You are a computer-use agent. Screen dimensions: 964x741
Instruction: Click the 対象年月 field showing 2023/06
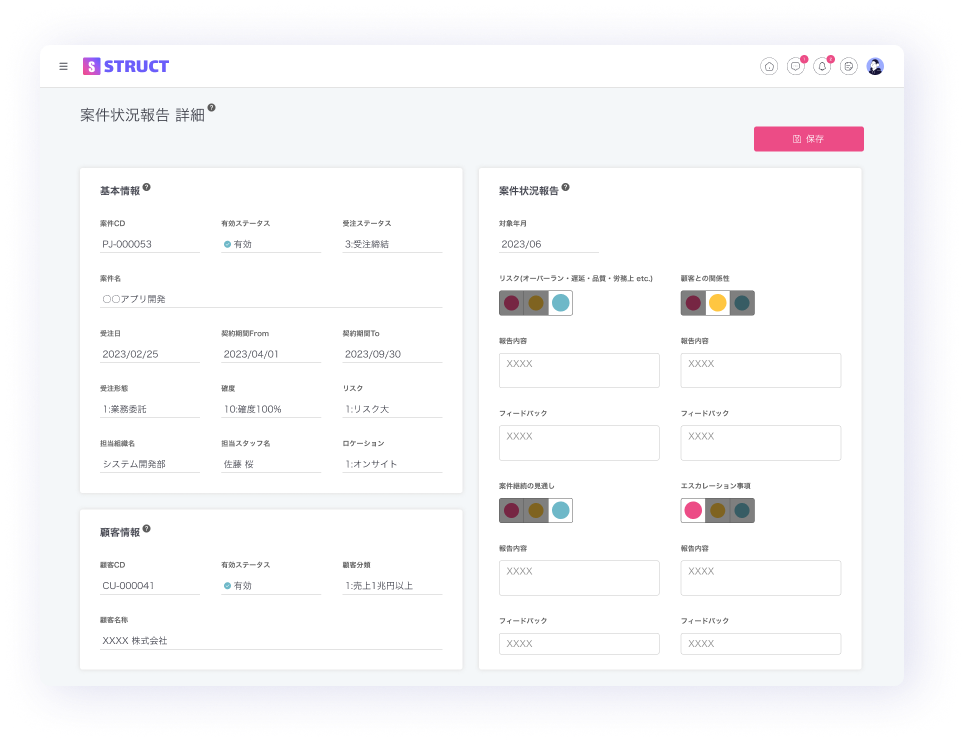[548, 244]
